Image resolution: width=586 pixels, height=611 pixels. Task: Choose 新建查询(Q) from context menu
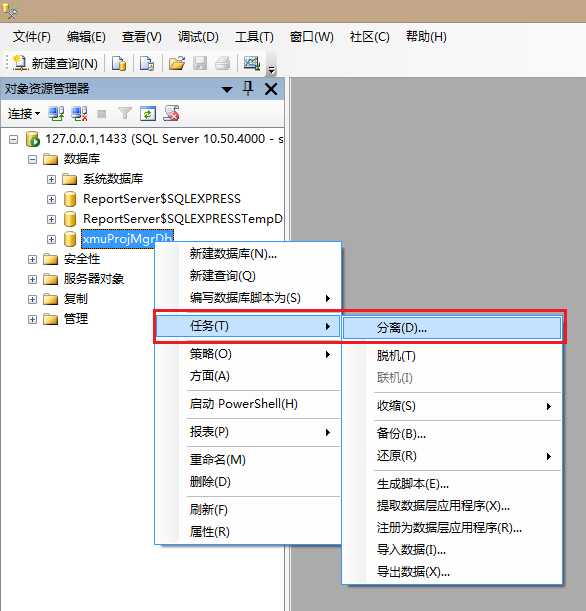[x=248, y=276]
